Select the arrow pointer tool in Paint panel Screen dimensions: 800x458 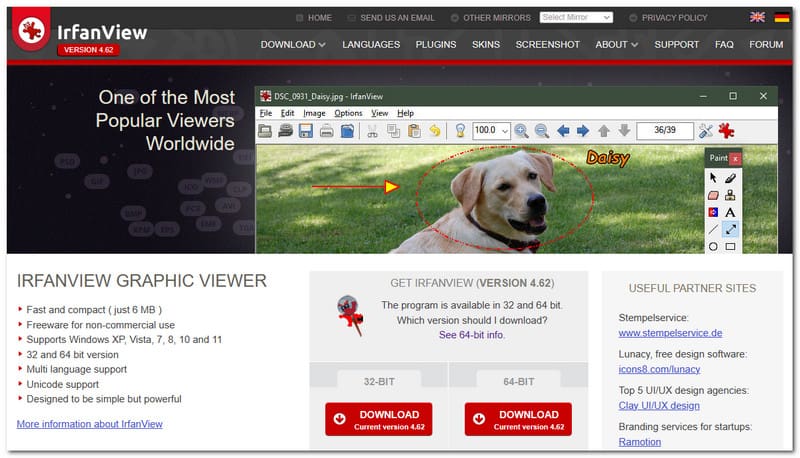(x=713, y=177)
